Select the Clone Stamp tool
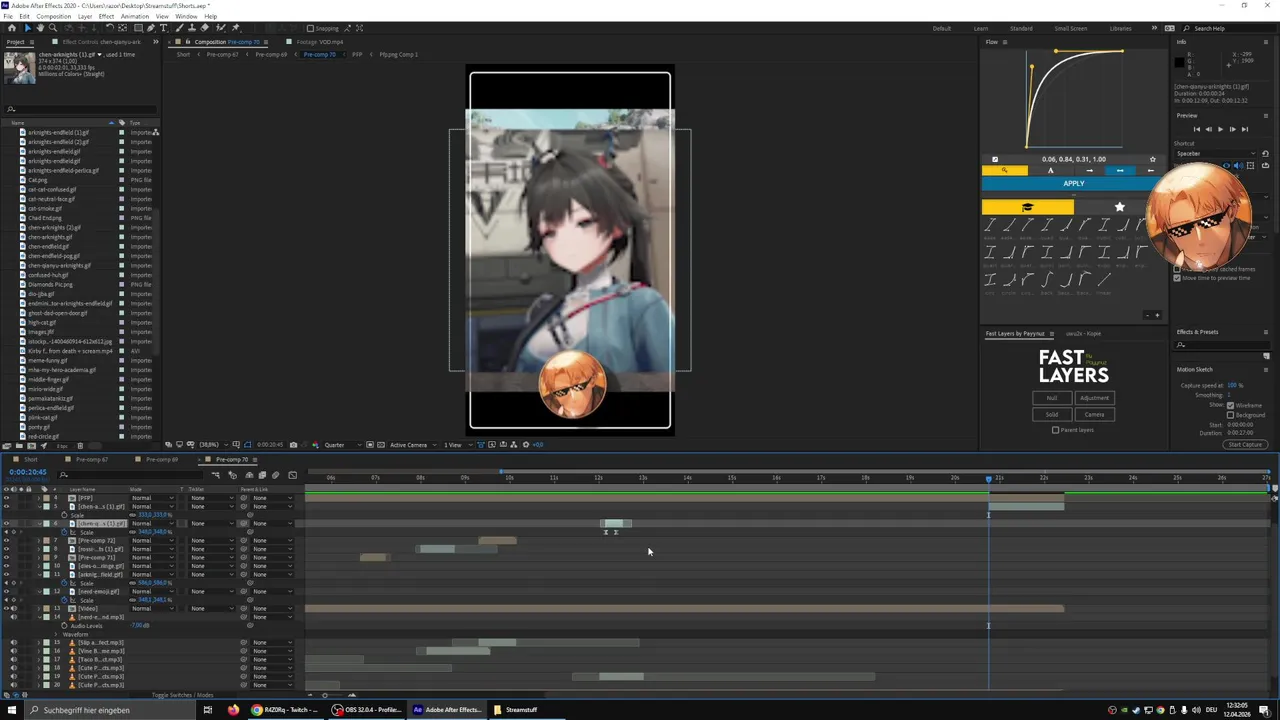 [x=192, y=28]
